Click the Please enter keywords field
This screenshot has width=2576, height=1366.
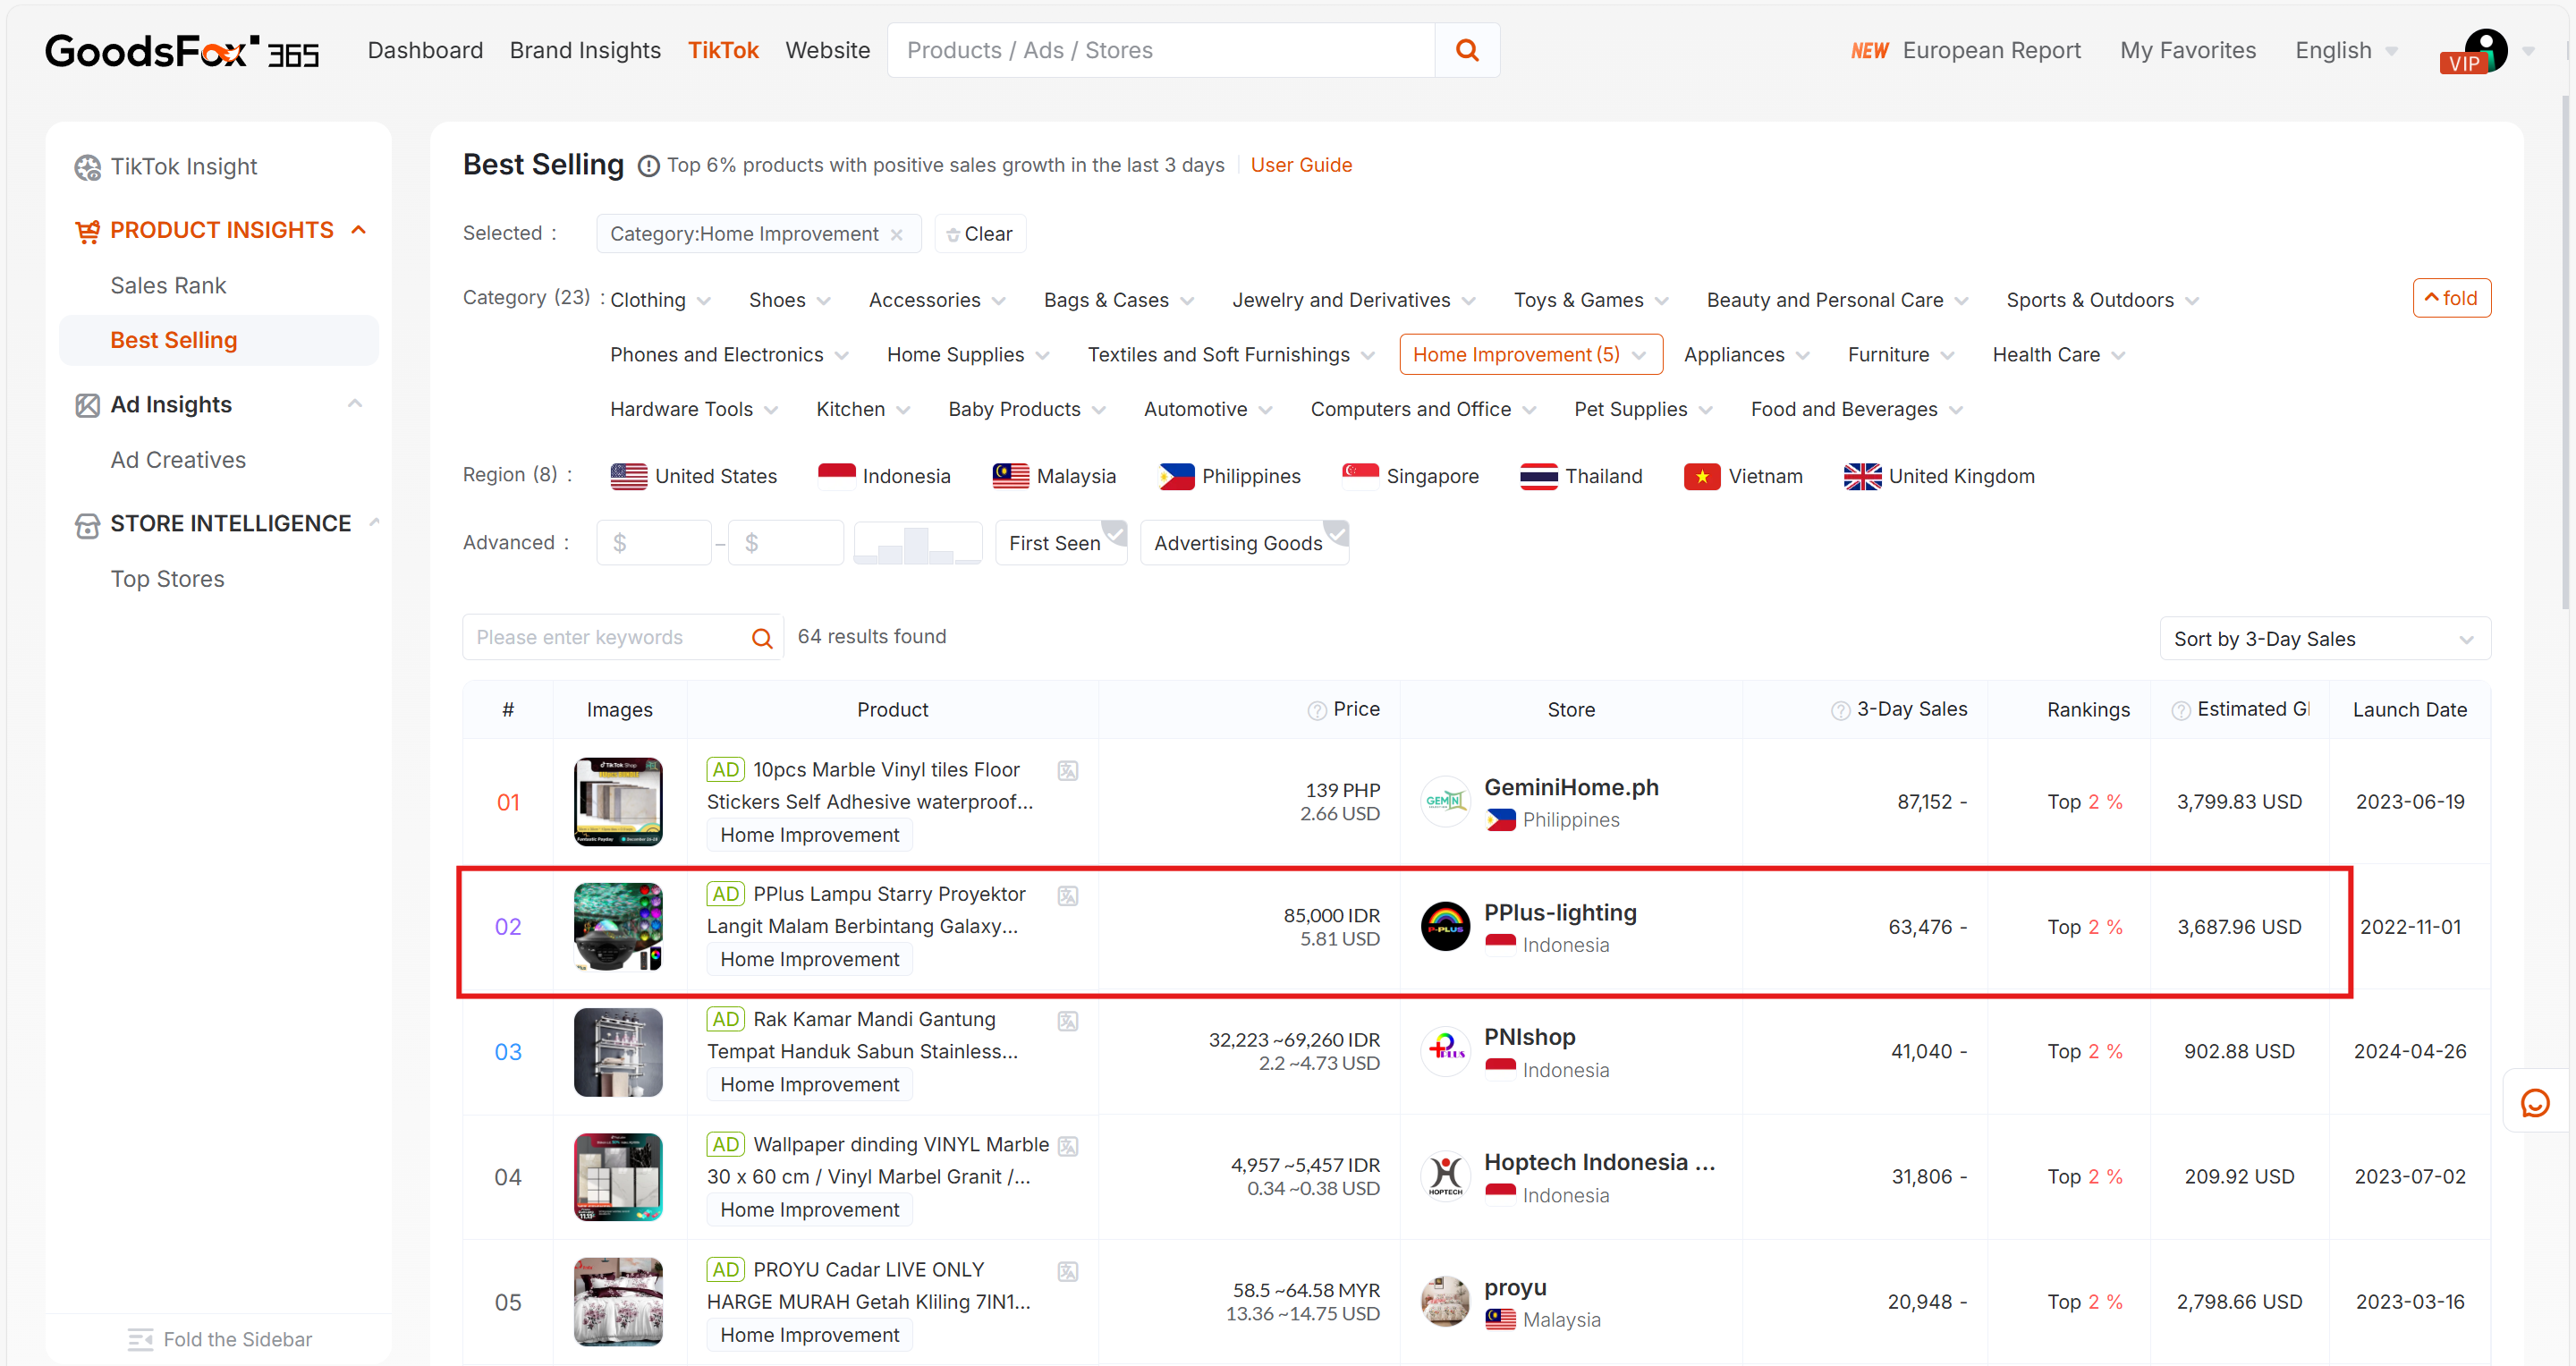(606, 638)
